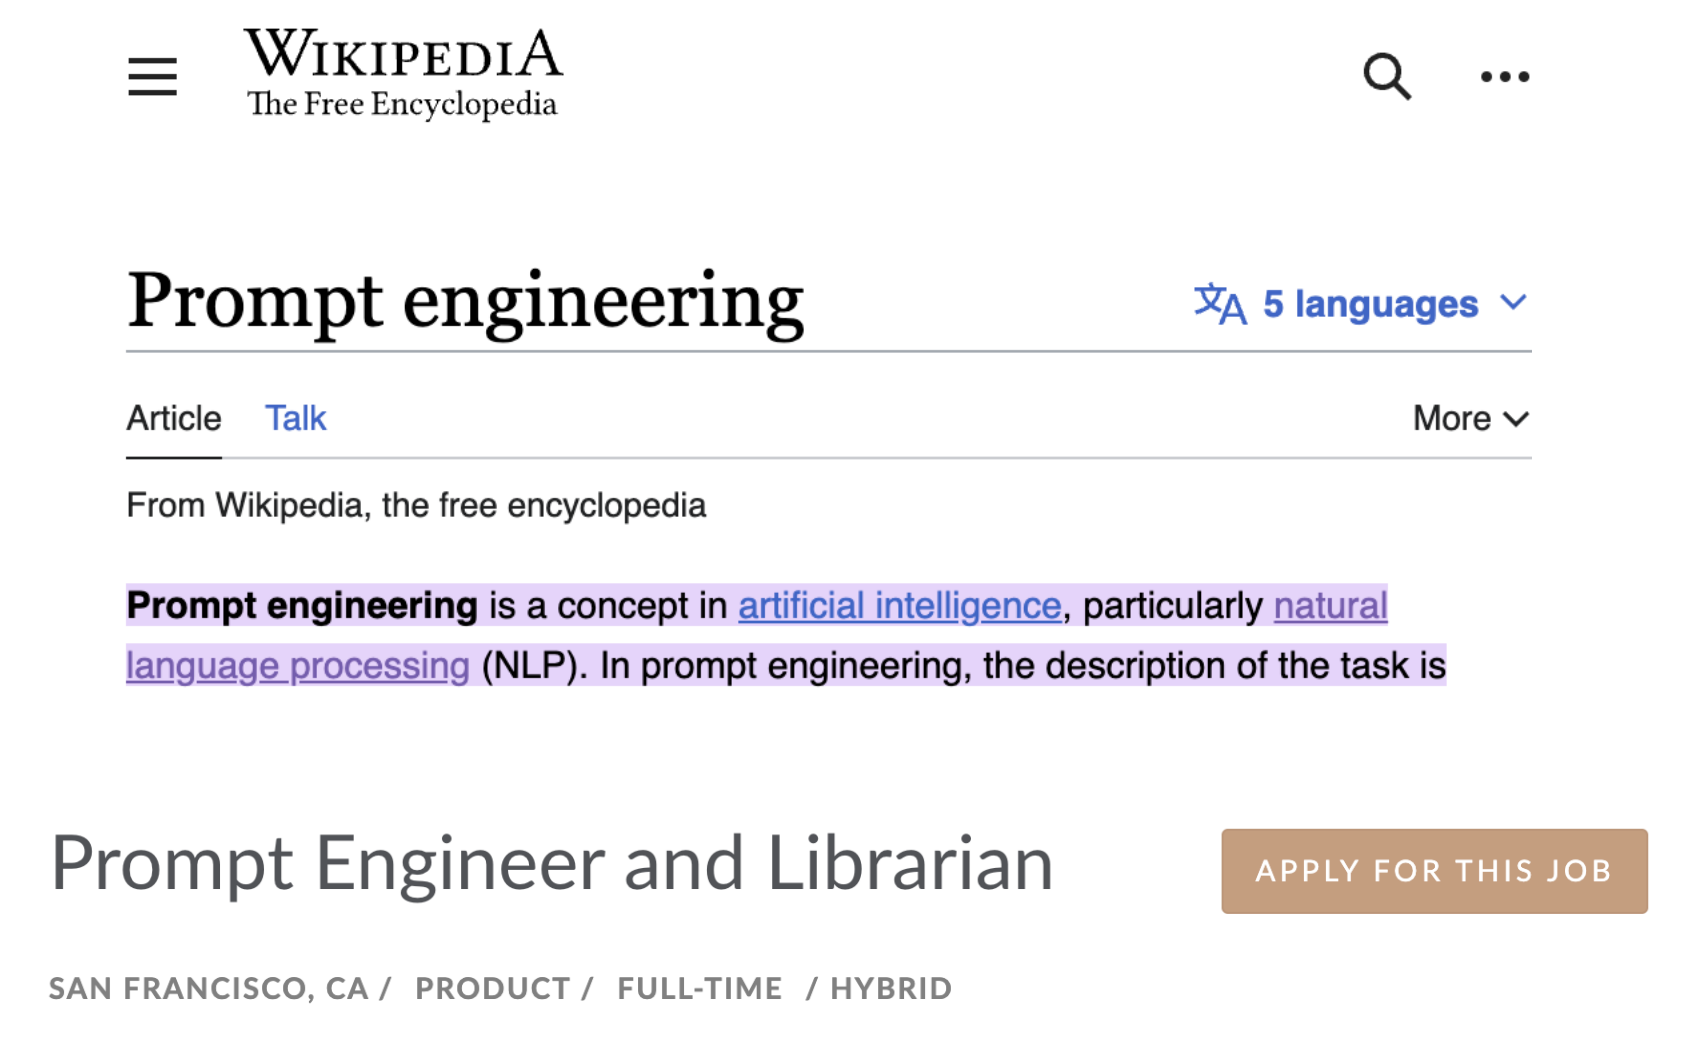Select the Article tab
Screen dimensions: 1682x1058
174,418
